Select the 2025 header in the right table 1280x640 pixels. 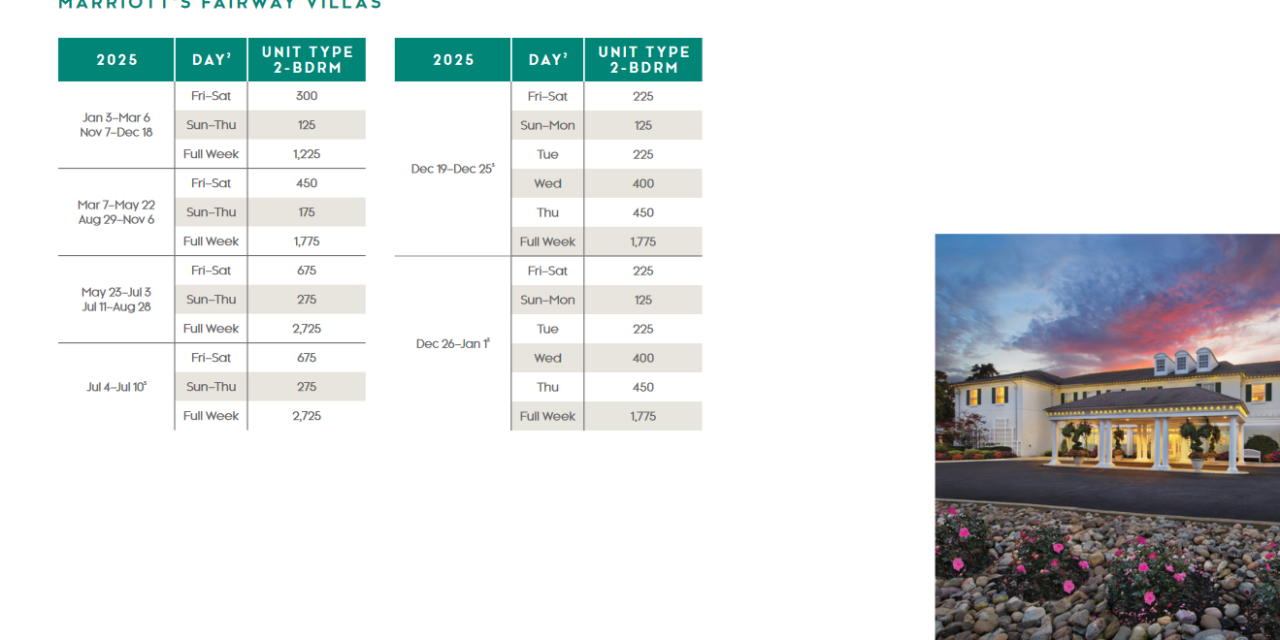[x=453, y=60]
